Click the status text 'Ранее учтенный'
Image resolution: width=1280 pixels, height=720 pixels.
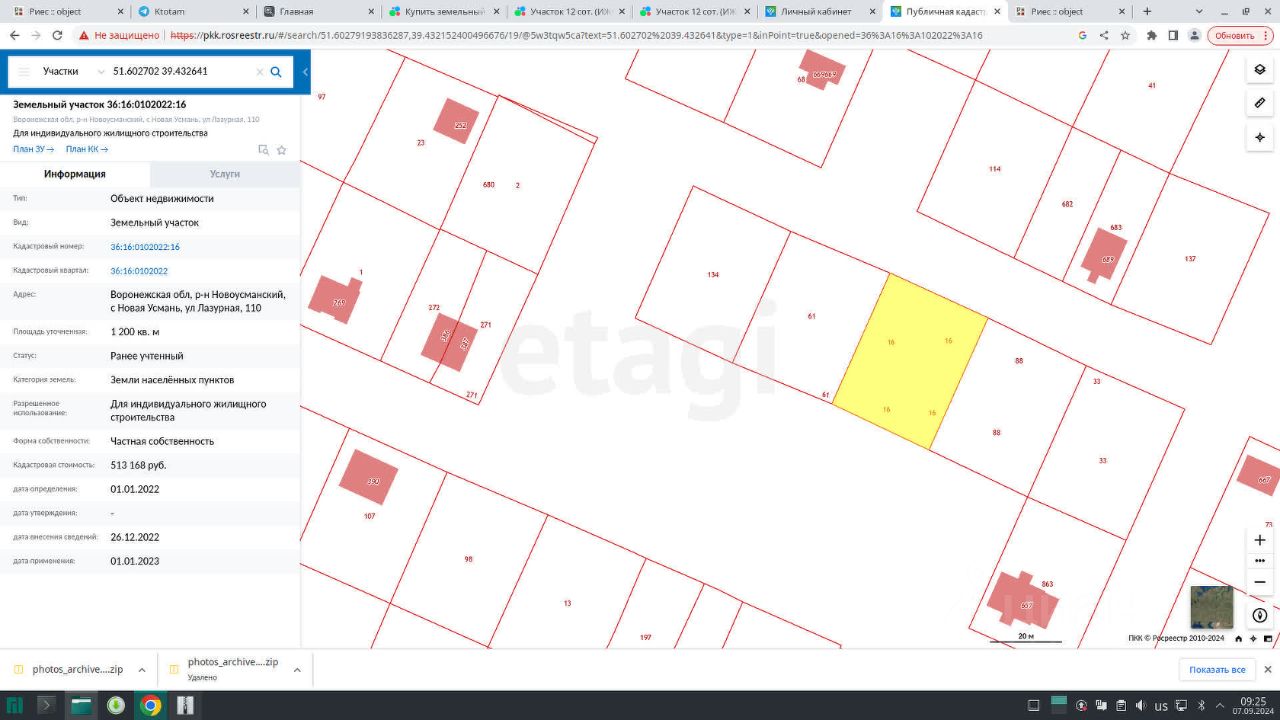tap(147, 356)
